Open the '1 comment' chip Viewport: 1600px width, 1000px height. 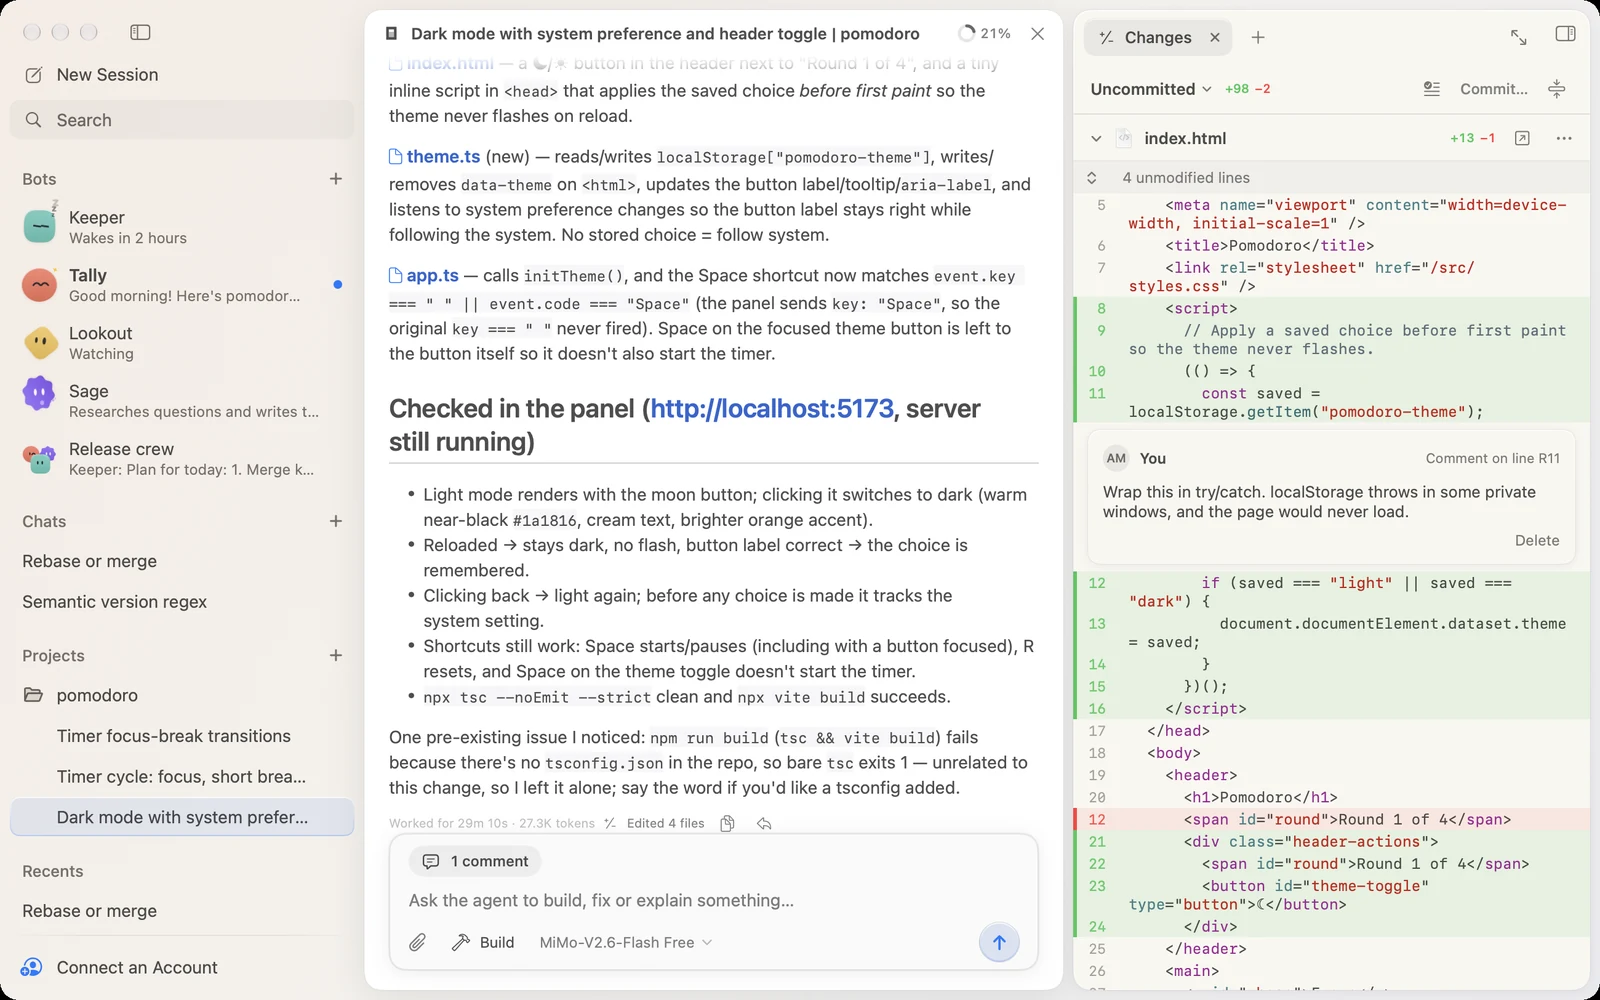[x=475, y=861]
